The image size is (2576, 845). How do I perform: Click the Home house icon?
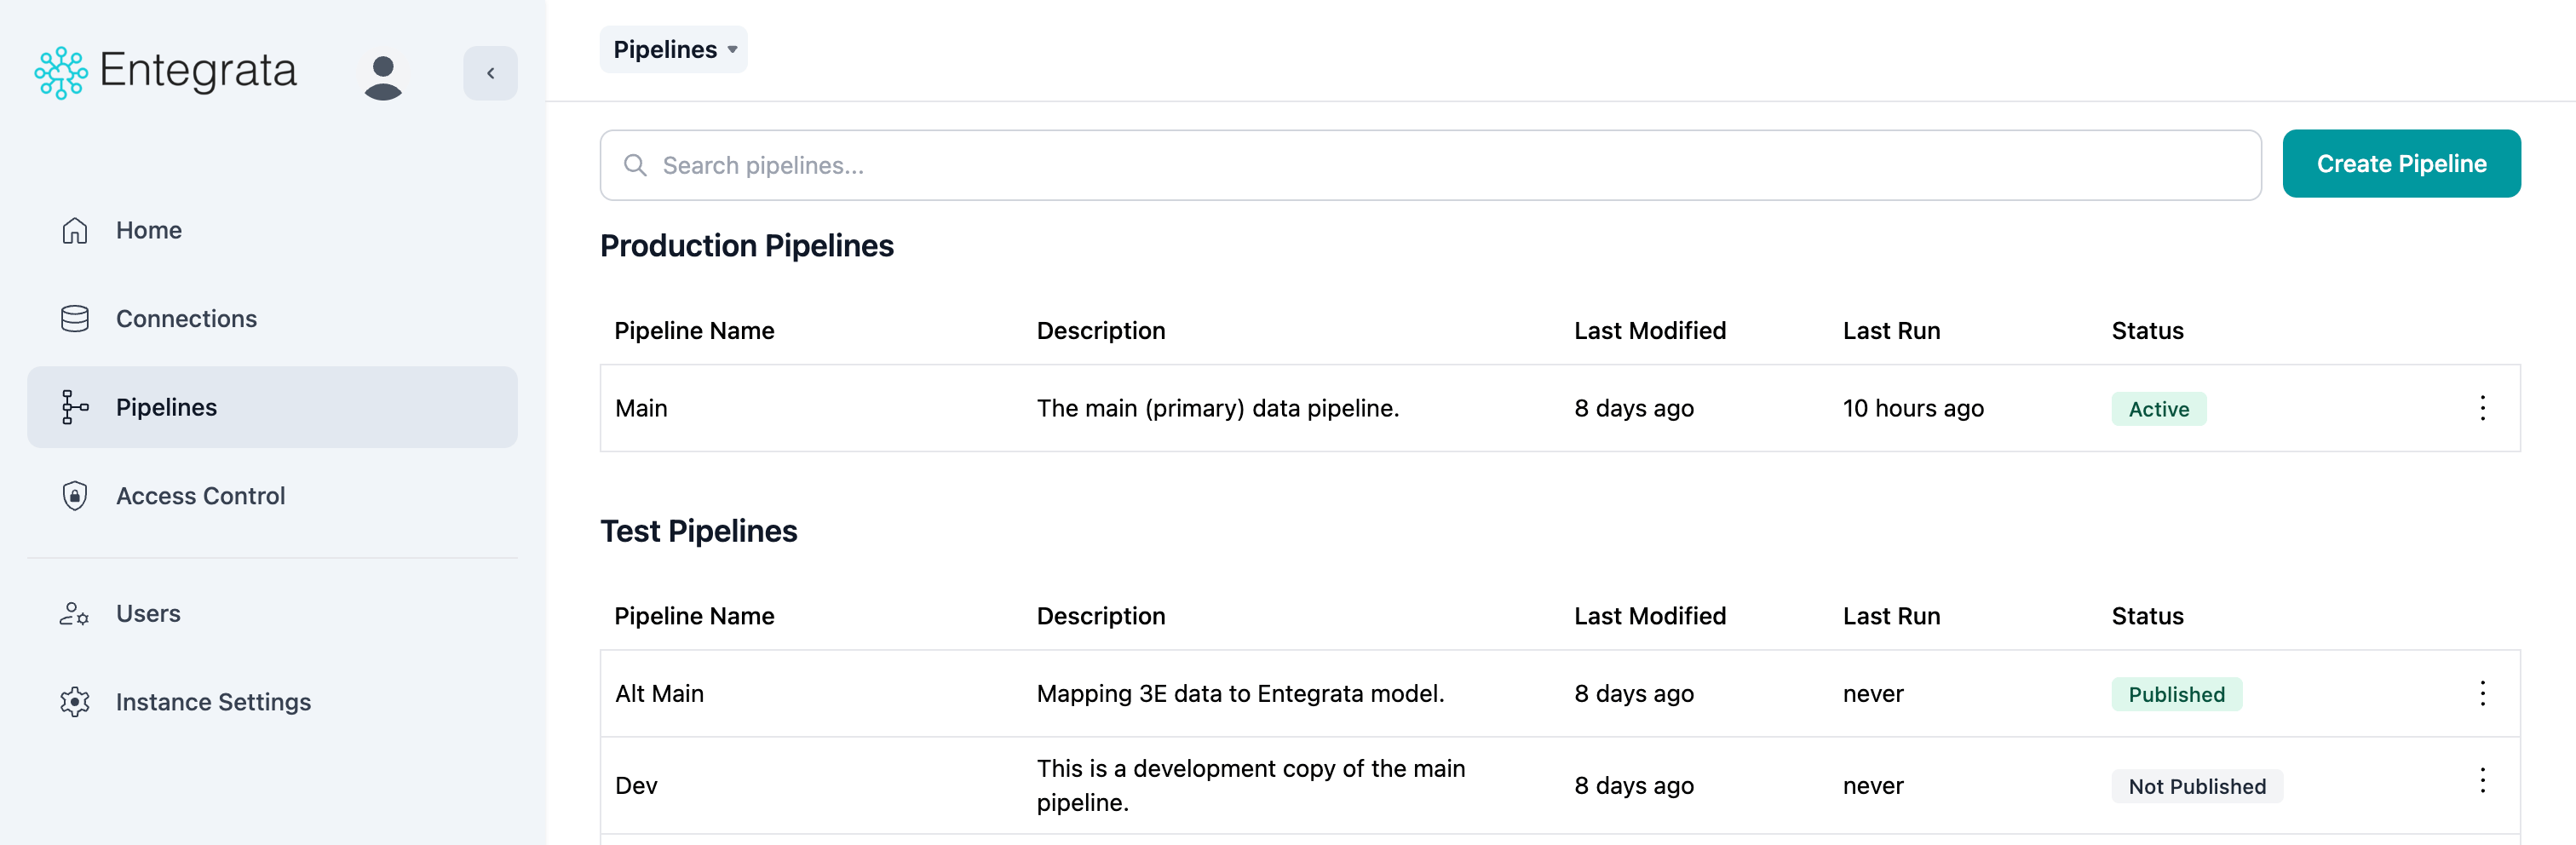pos(75,230)
